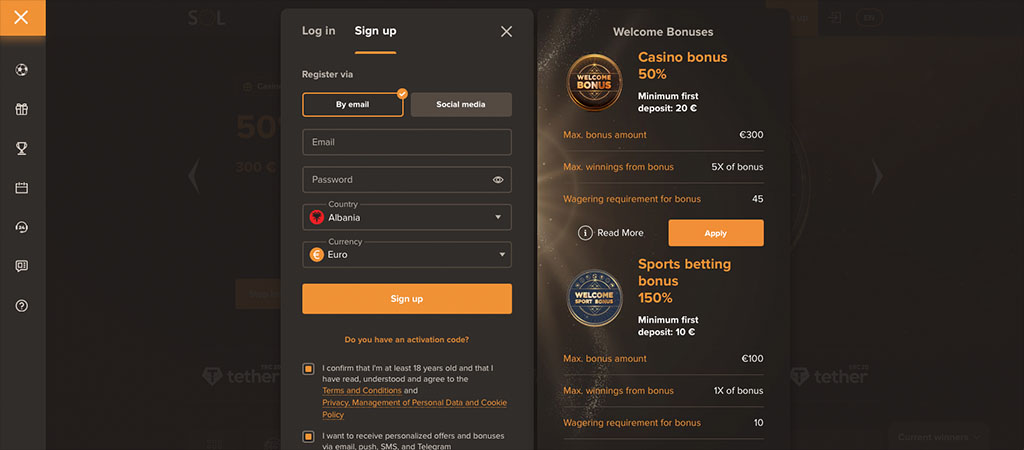Screen dimensions: 1024x450
Task: Close sidebar with orange X button
Action: pyautogui.click(x=22, y=17)
